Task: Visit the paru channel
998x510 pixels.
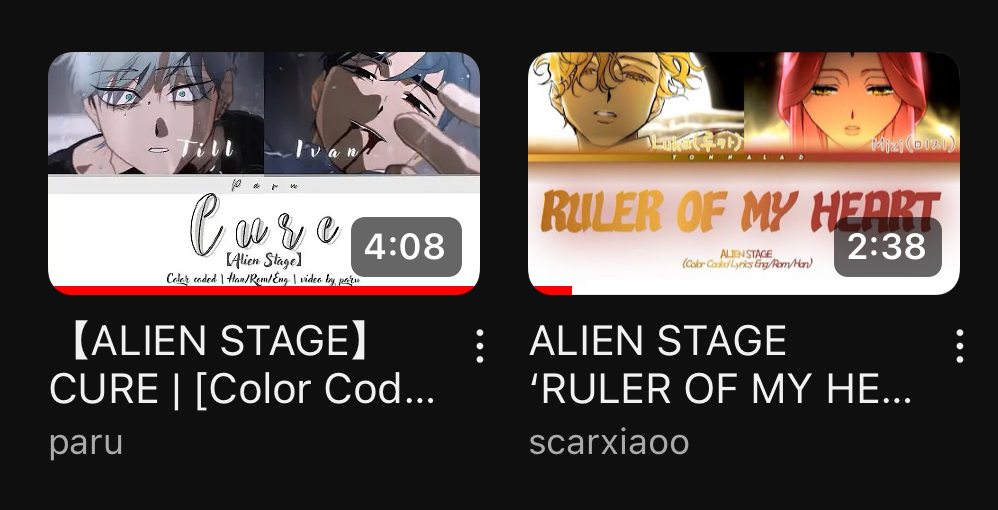Action: click(x=85, y=442)
